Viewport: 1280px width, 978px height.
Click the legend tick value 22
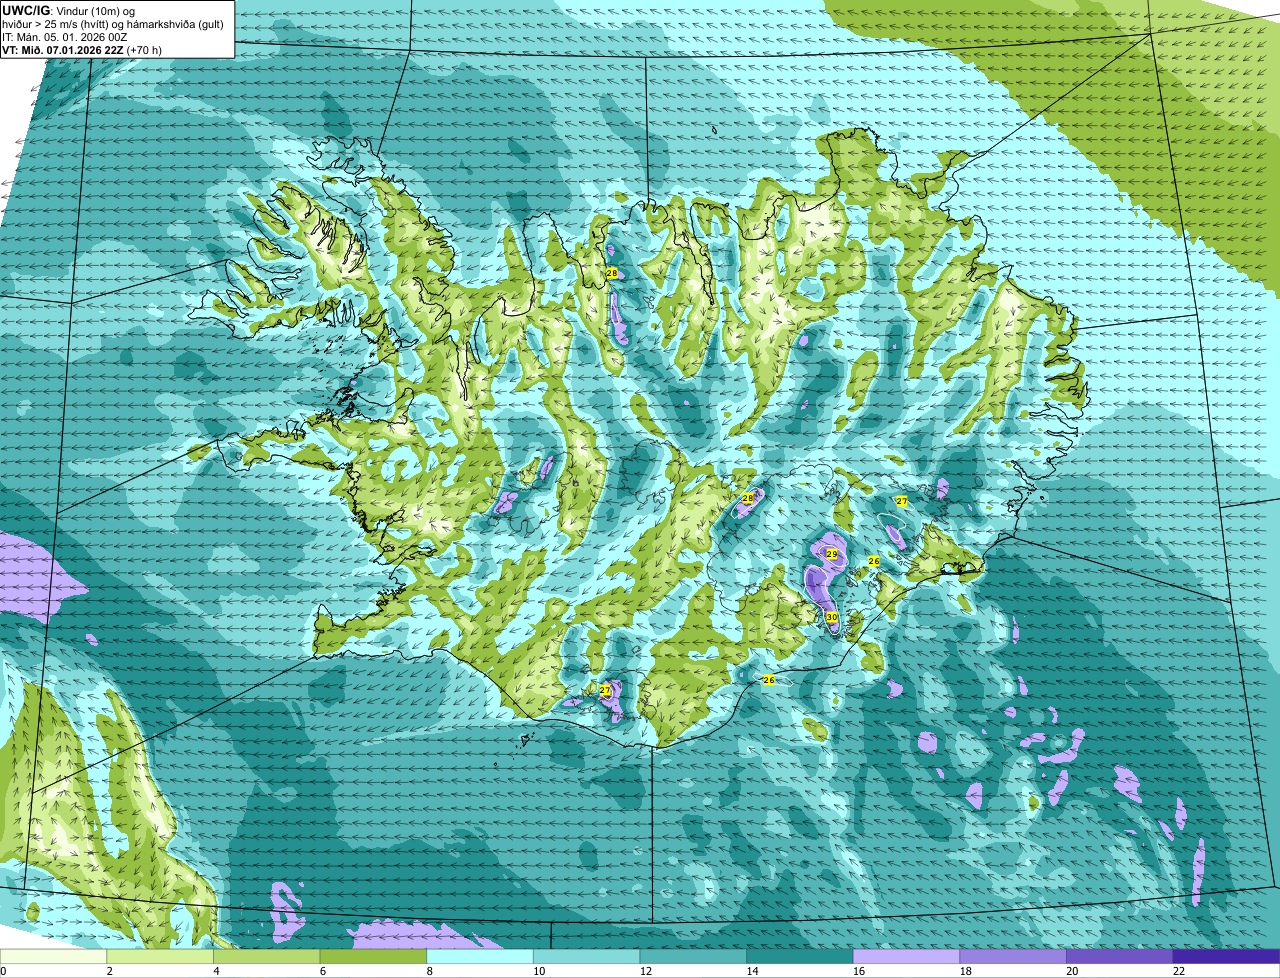[1179, 971]
